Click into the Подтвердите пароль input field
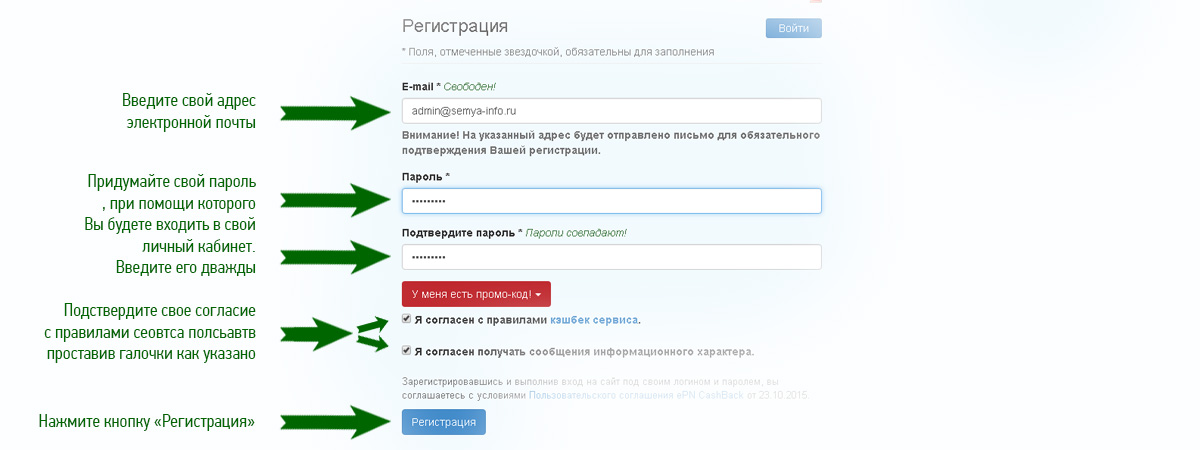 click(611, 257)
